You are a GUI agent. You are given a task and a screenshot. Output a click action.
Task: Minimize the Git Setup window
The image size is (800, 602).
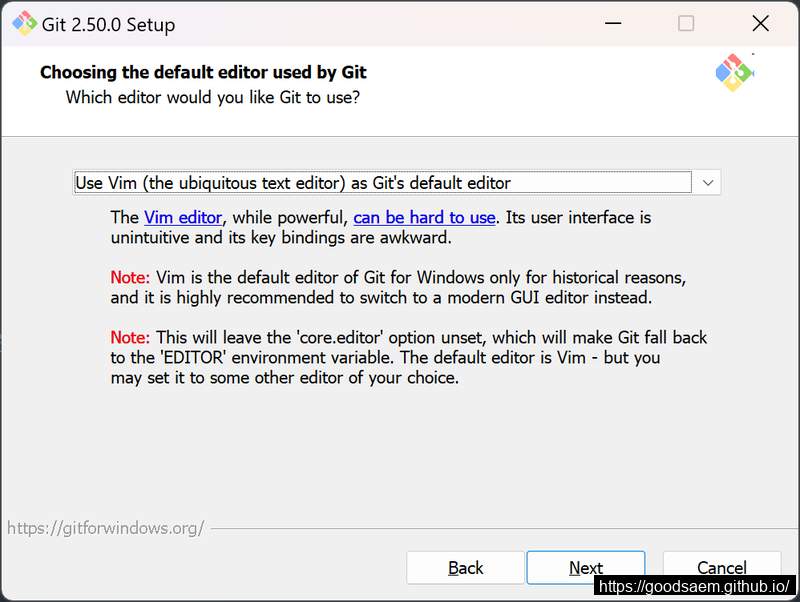tap(613, 23)
